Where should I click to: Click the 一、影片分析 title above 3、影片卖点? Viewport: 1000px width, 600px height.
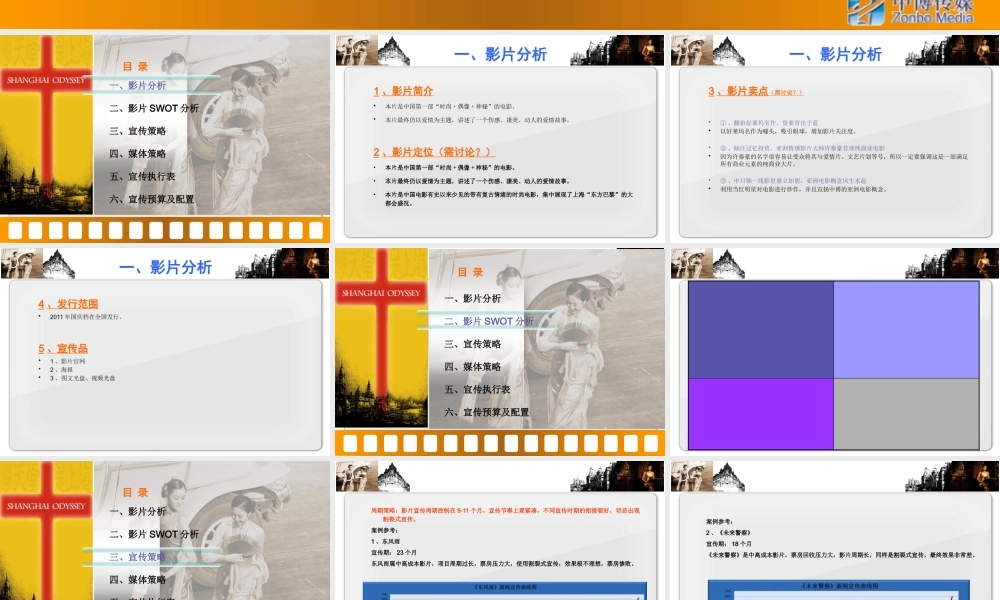tap(835, 54)
